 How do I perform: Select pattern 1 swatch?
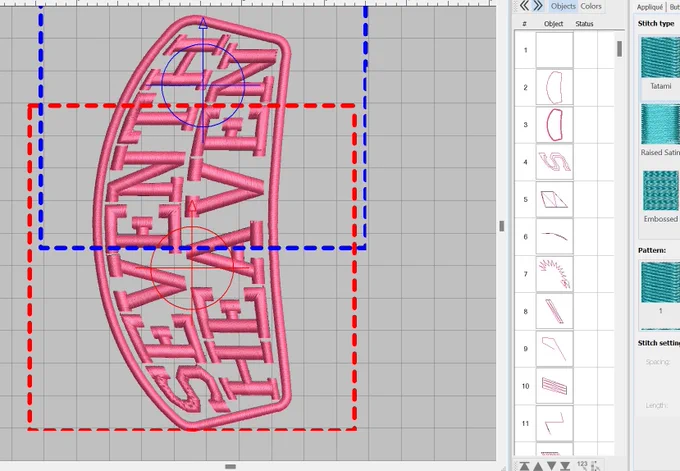[x=660, y=286]
